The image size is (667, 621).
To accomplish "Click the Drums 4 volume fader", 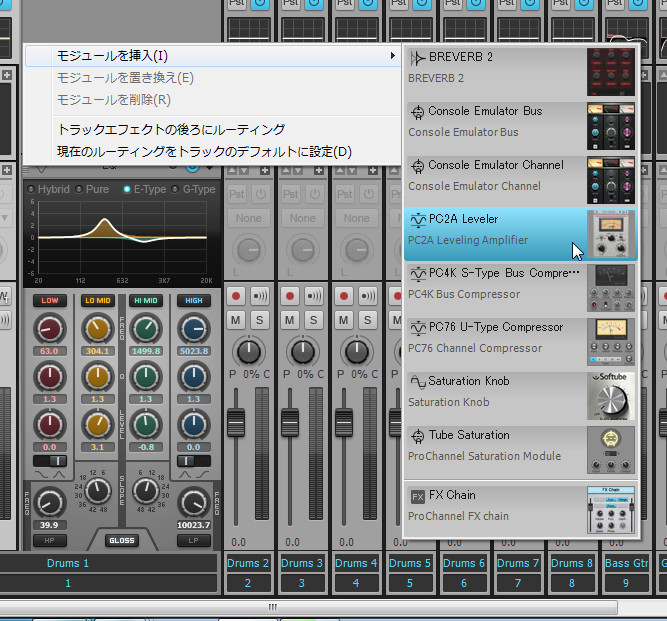I will (x=344, y=422).
